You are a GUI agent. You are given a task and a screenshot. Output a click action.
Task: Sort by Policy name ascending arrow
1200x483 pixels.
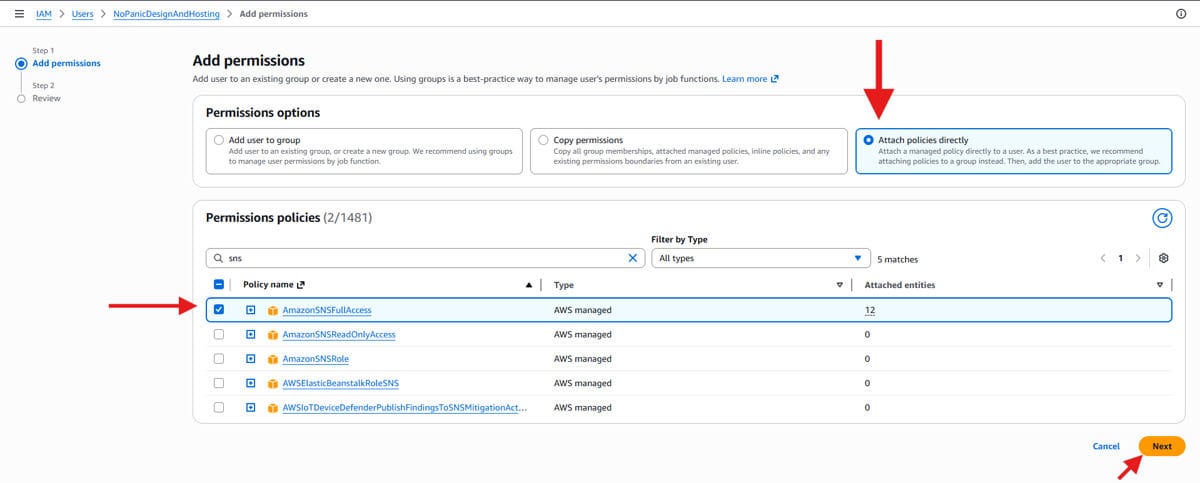(x=529, y=285)
